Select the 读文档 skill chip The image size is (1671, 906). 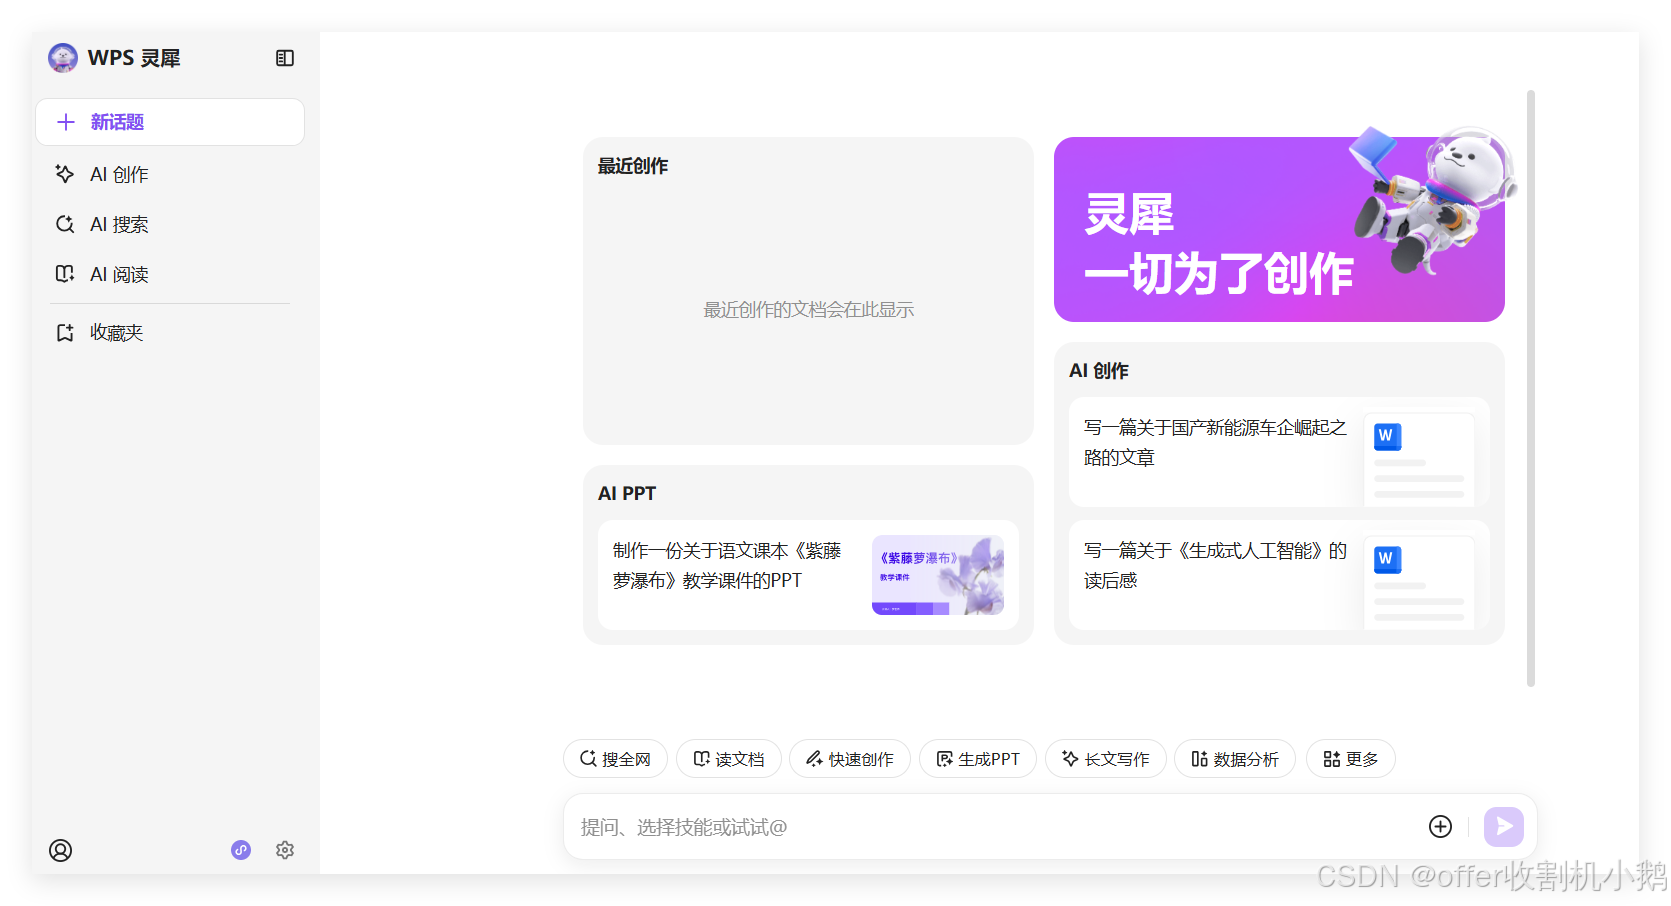point(729,759)
